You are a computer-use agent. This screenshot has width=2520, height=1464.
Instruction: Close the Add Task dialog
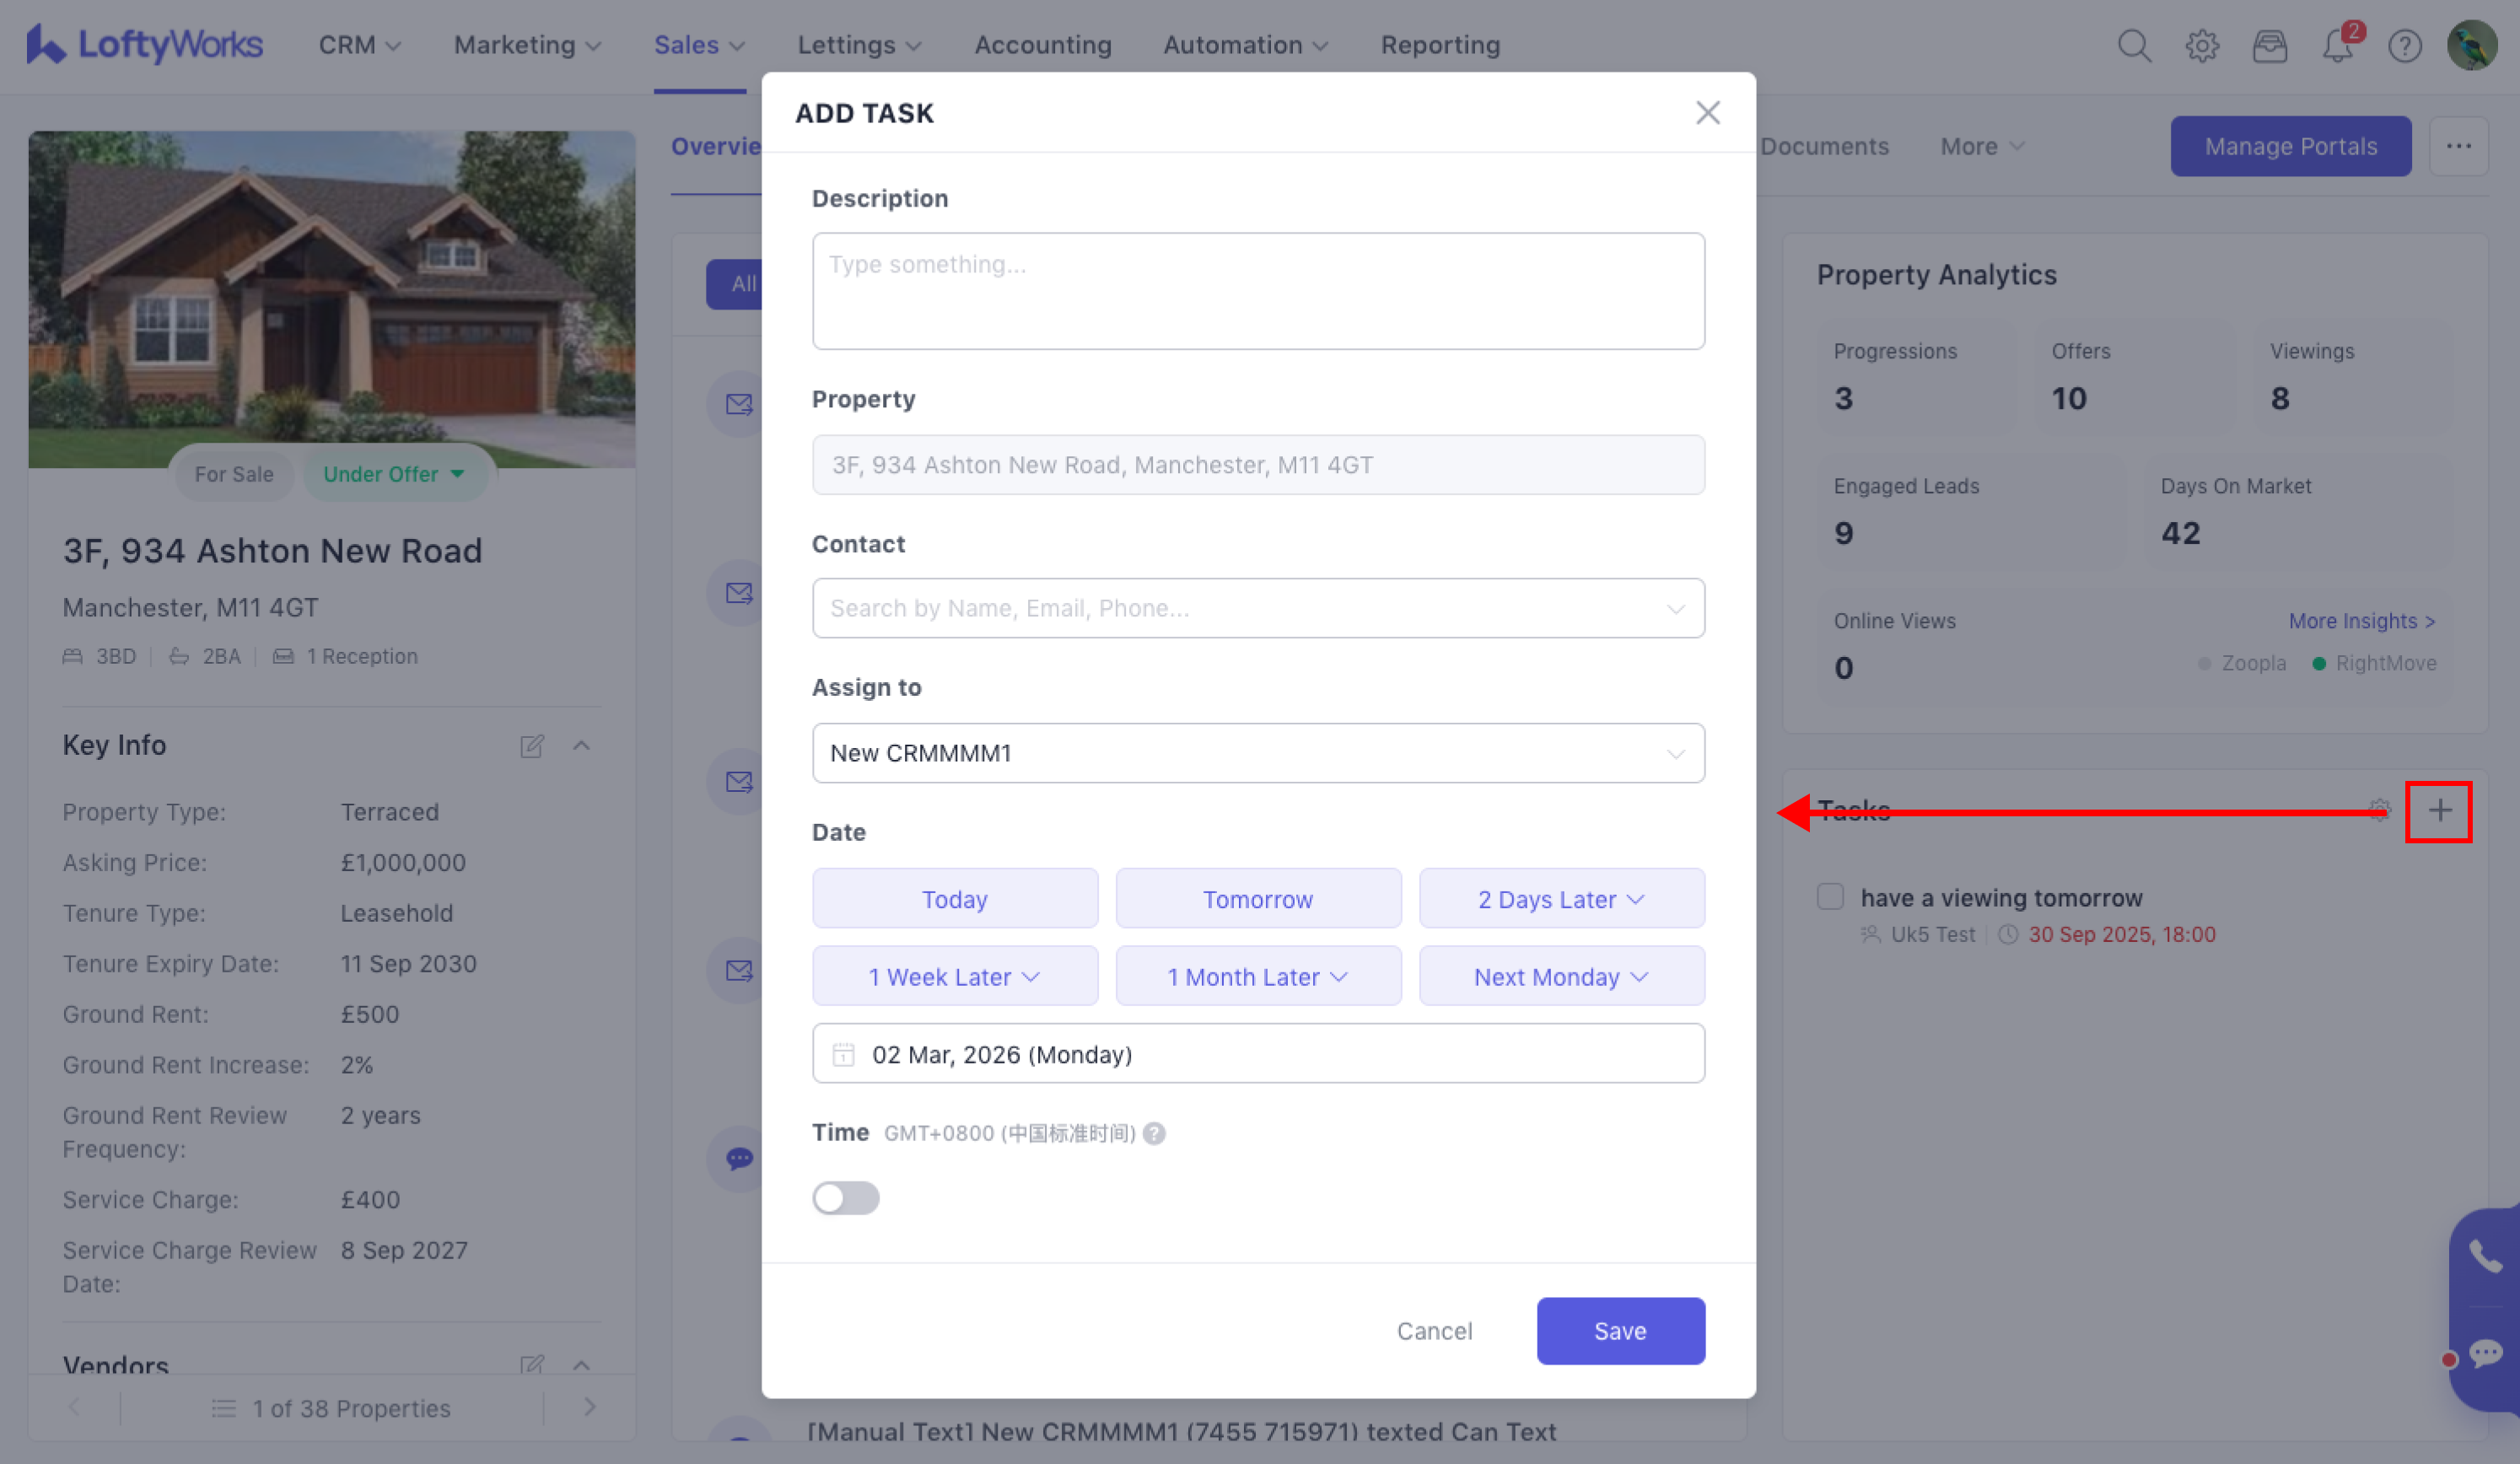pos(1707,113)
